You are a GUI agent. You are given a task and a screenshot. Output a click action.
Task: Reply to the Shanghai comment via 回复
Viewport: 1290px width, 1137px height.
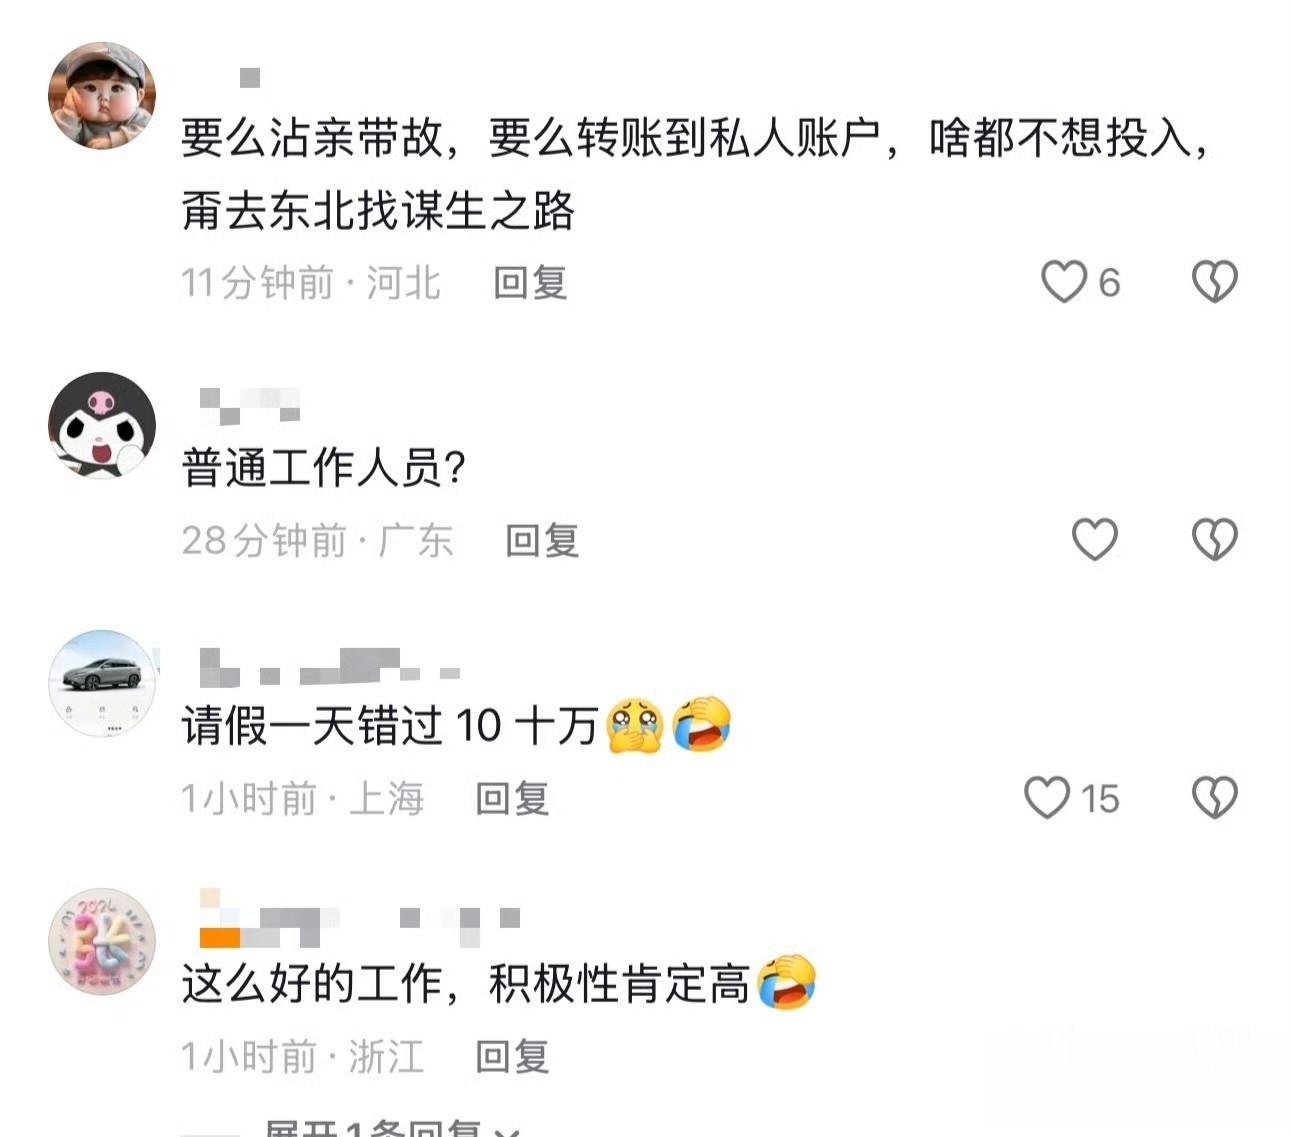(512, 799)
